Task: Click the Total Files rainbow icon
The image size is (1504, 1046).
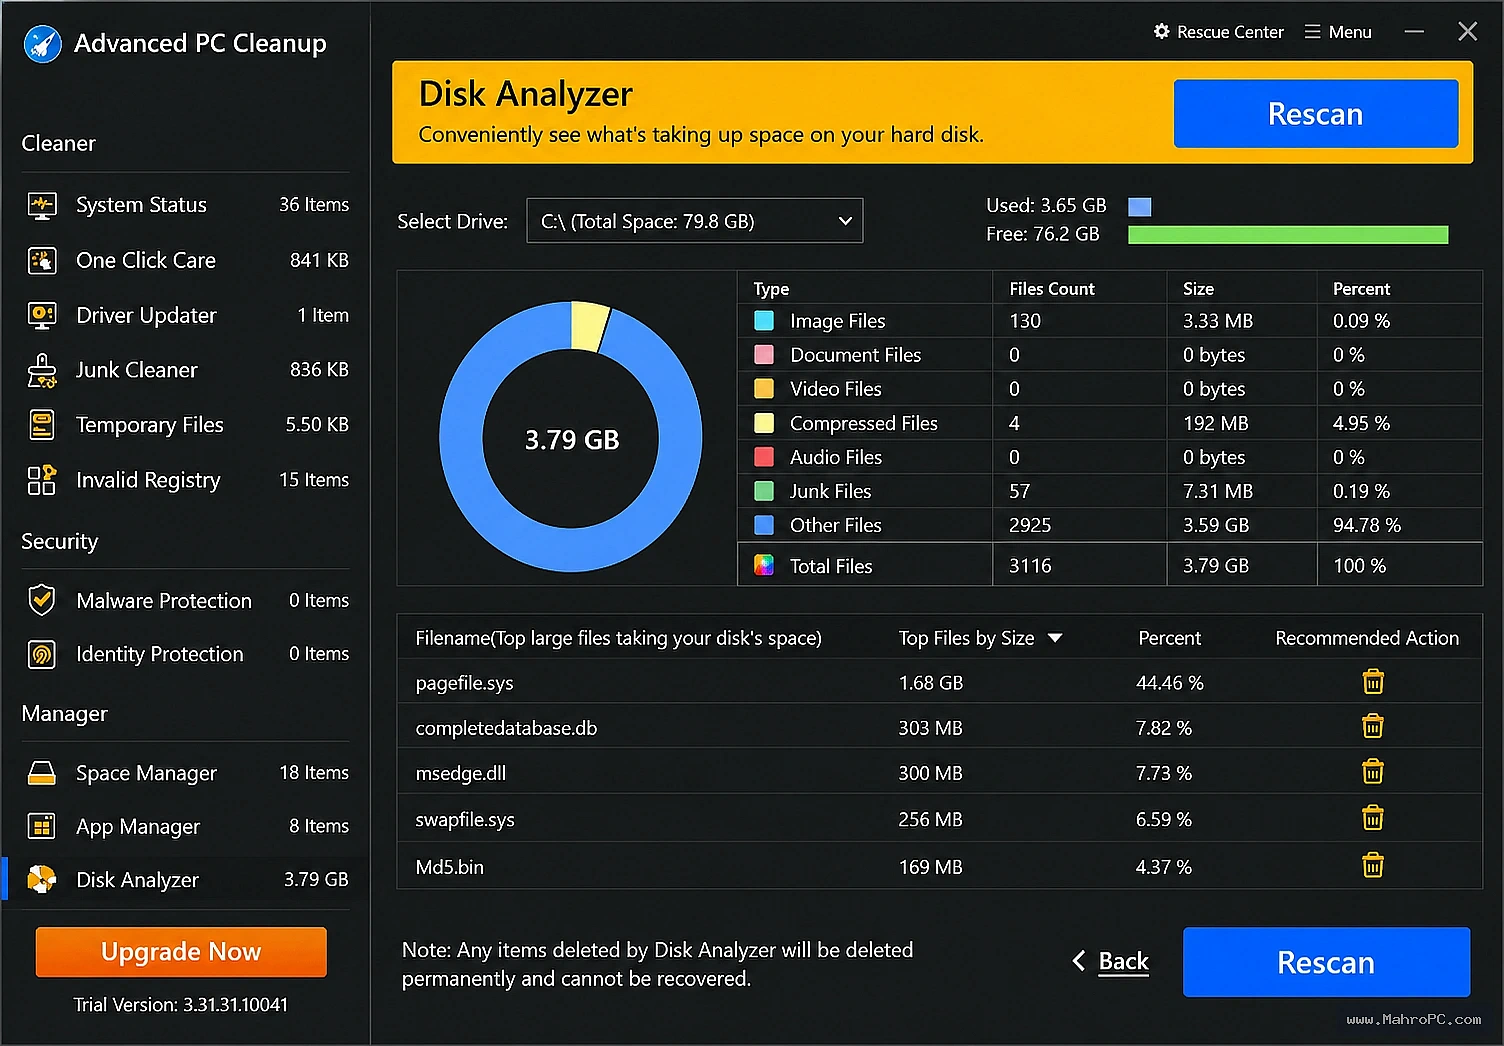Action: coord(764,565)
